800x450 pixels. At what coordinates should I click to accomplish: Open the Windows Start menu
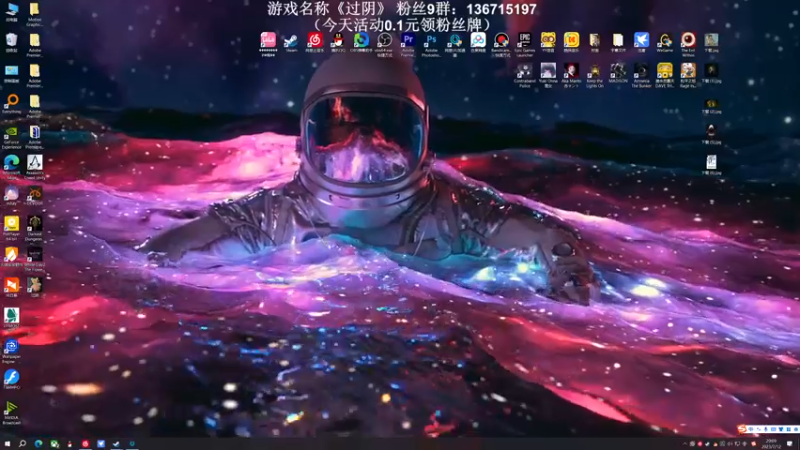pos(7,444)
